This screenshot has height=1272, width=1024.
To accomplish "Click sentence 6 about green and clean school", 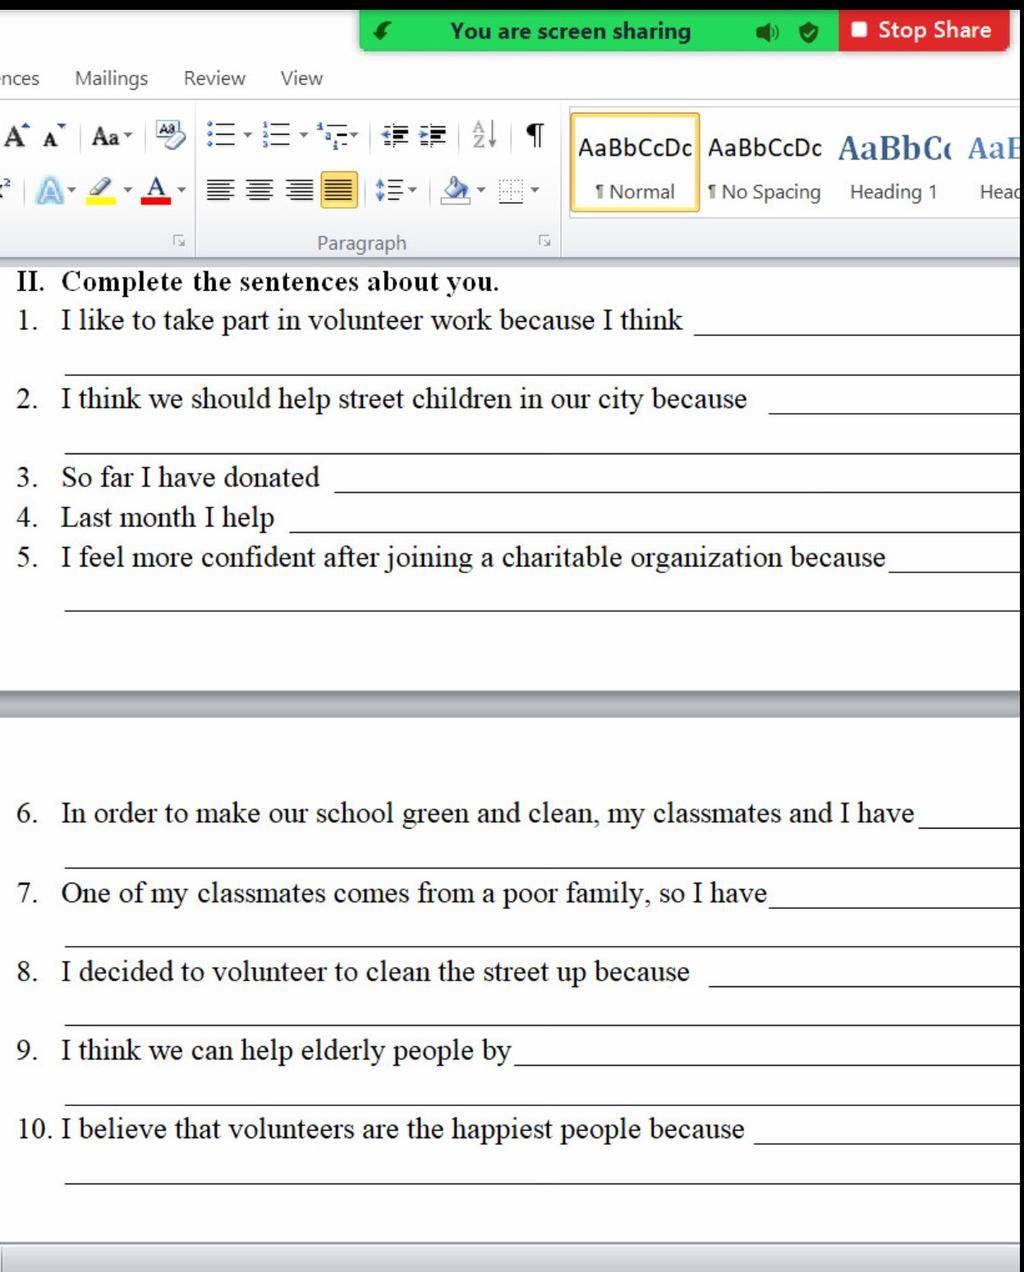I will (x=488, y=813).
